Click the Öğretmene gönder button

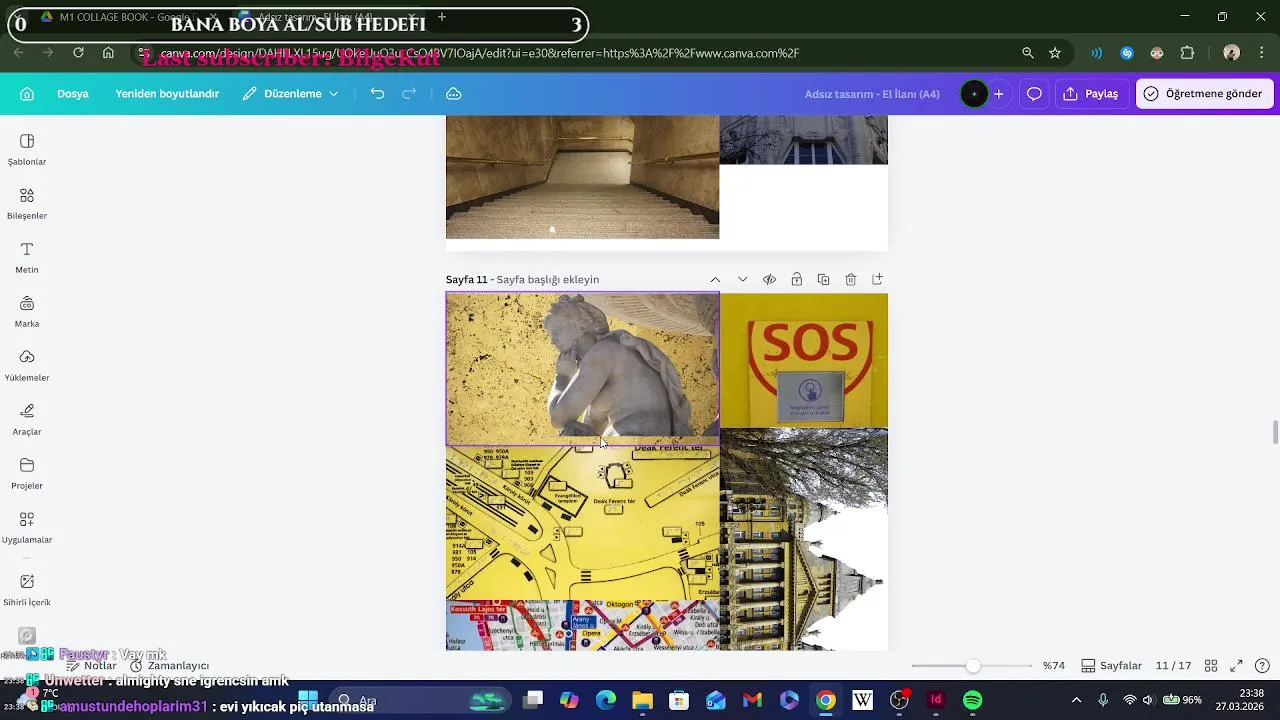point(1203,94)
